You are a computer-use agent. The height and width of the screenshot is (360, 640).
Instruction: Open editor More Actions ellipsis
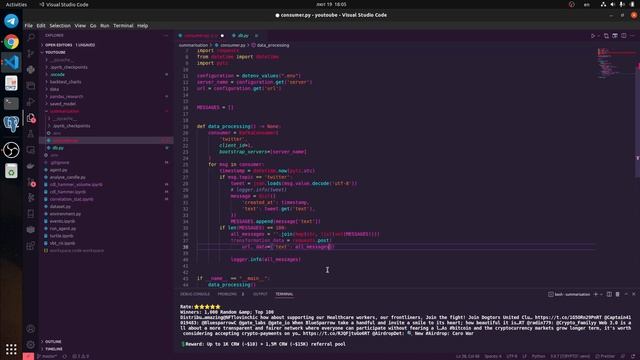pyautogui.click(x=632, y=36)
